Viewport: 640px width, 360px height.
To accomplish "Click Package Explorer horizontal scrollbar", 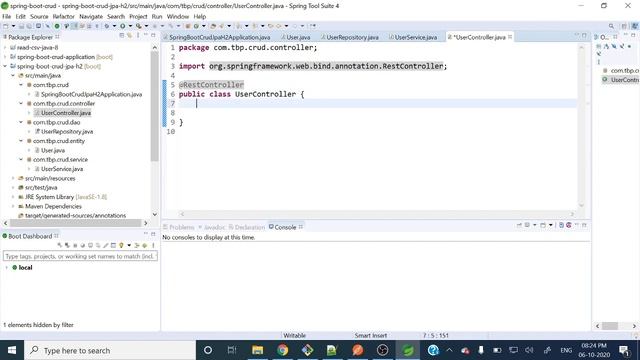I will pyautogui.click(x=76, y=223).
